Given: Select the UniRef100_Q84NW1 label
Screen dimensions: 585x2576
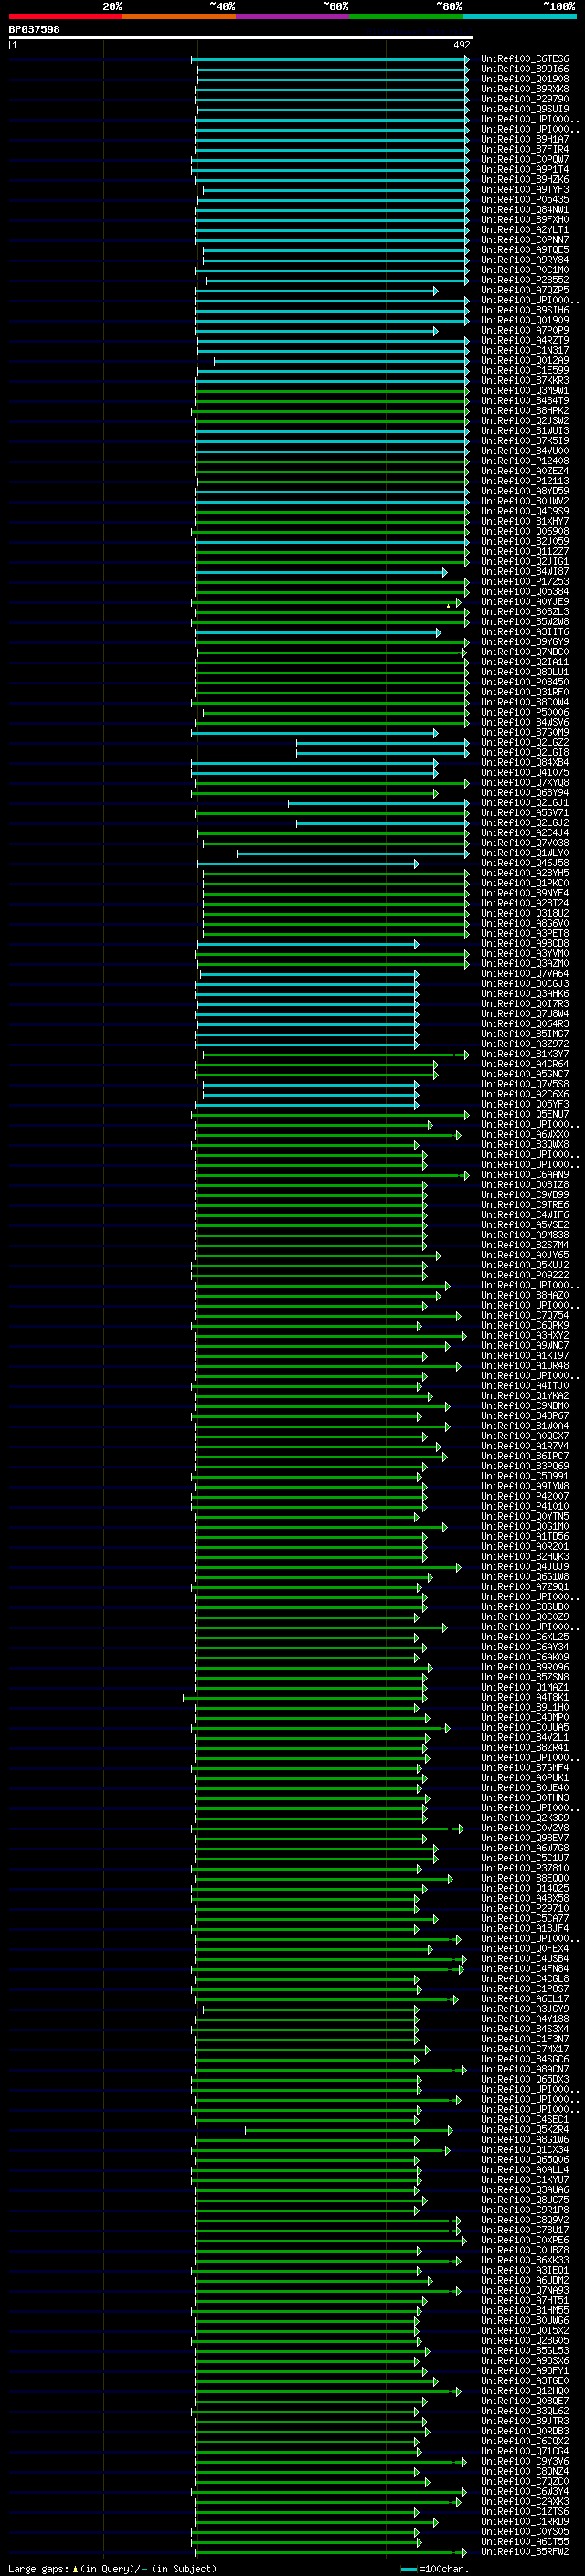Looking at the screenshot, I should pos(524,209).
